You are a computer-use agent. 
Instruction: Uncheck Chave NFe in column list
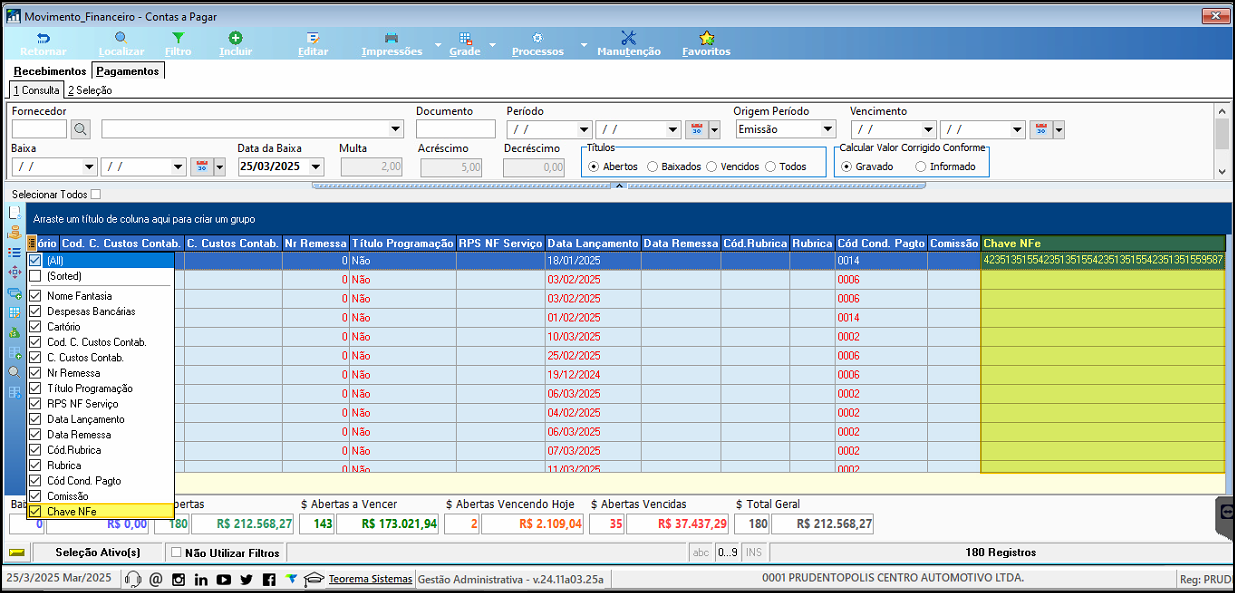pyautogui.click(x=36, y=511)
